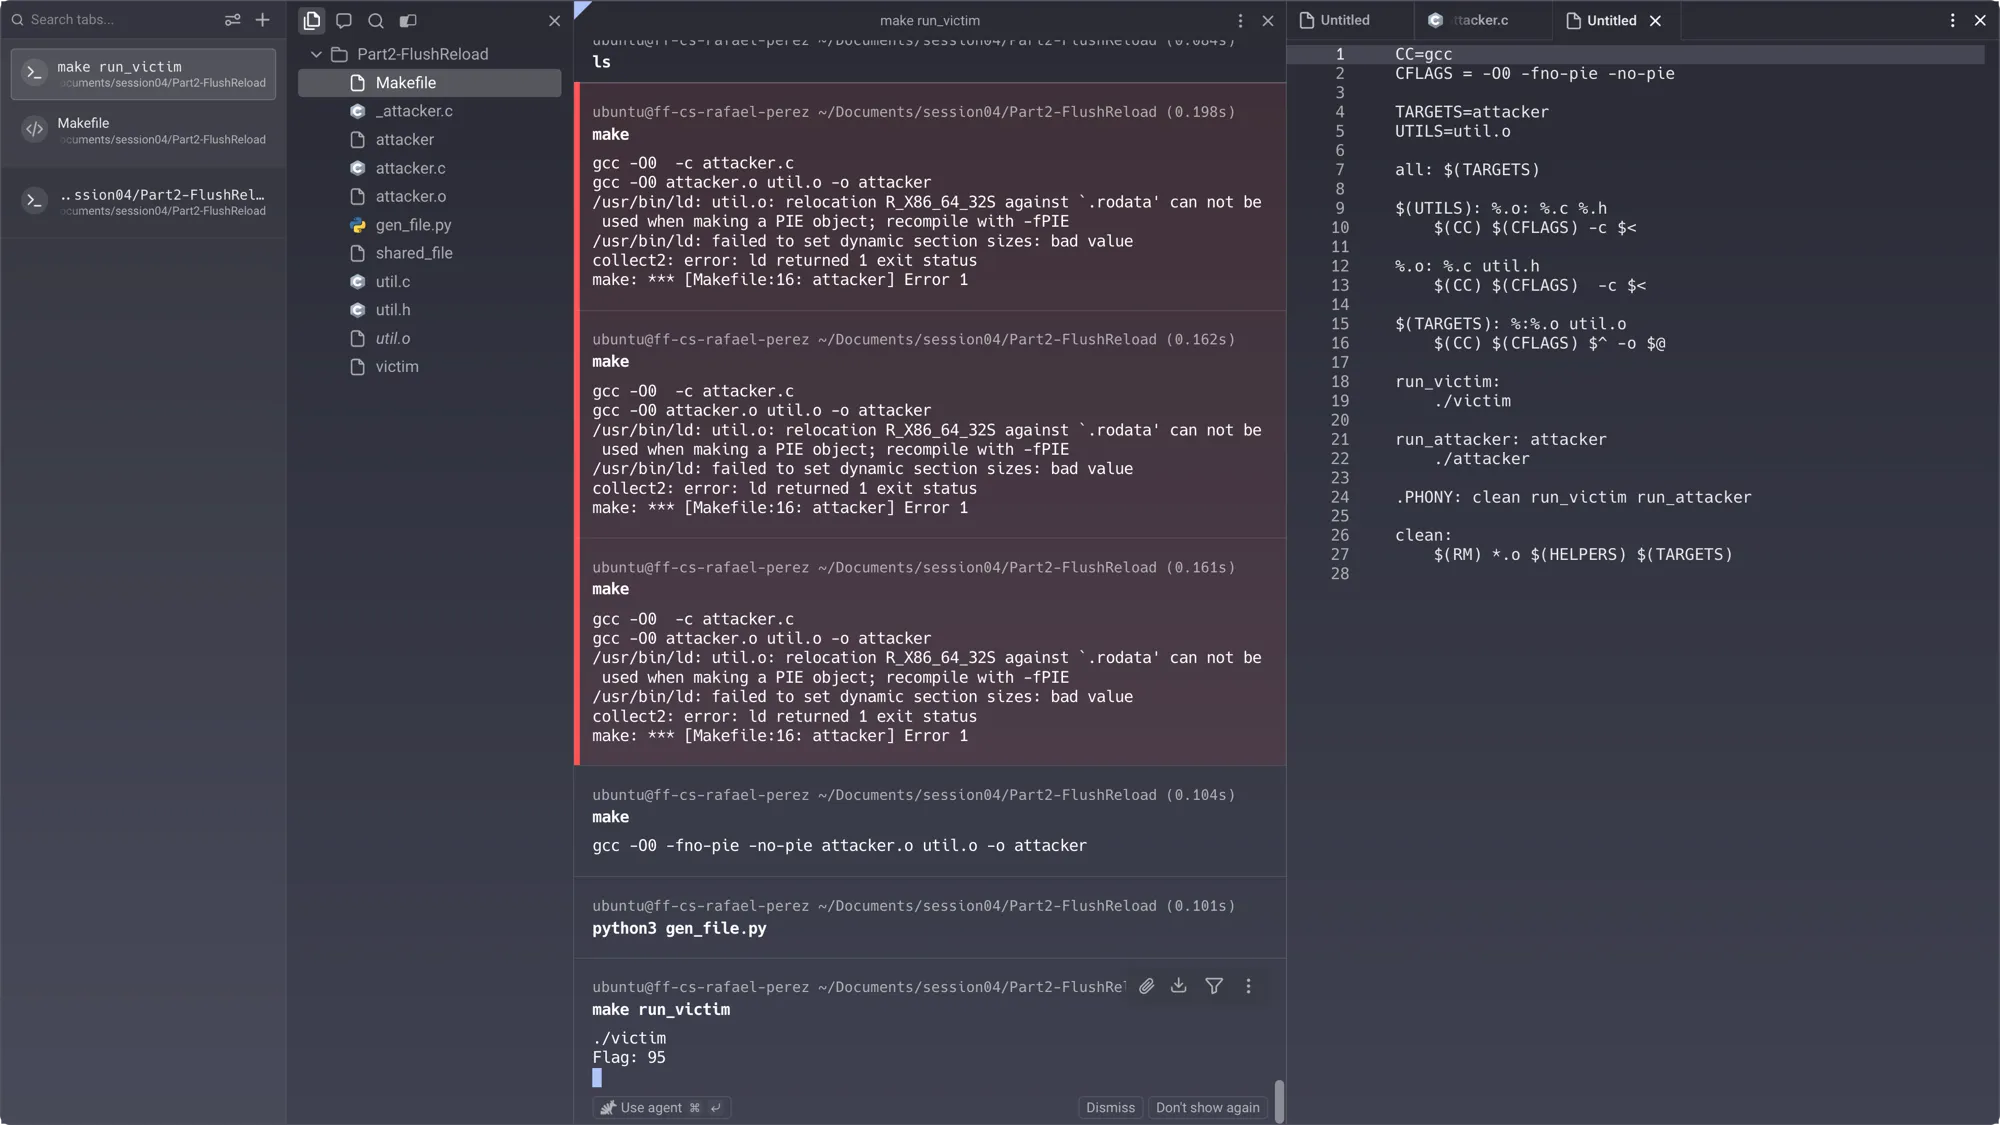Select the victim binary file

pyautogui.click(x=430, y=367)
